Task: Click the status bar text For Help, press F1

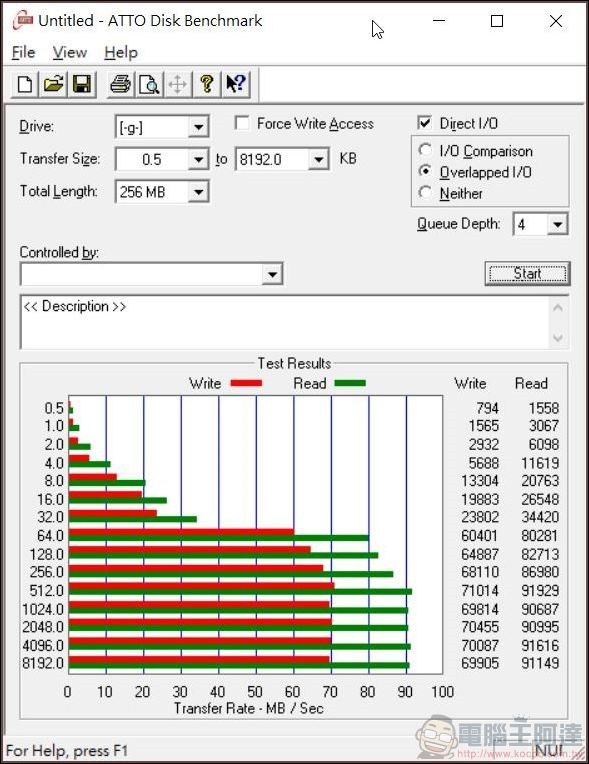Action: pyautogui.click(x=67, y=750)
